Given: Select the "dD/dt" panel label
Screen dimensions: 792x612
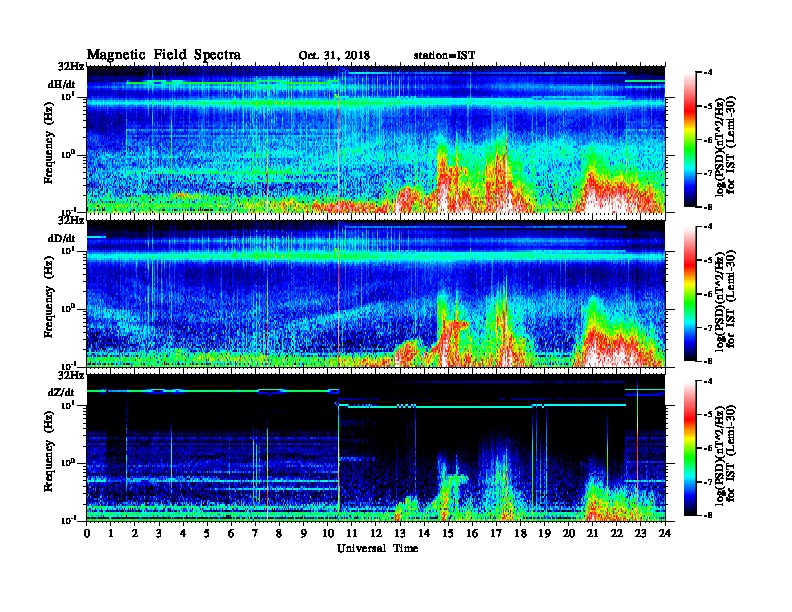Looking at the screenshot, I should point(62,238).
